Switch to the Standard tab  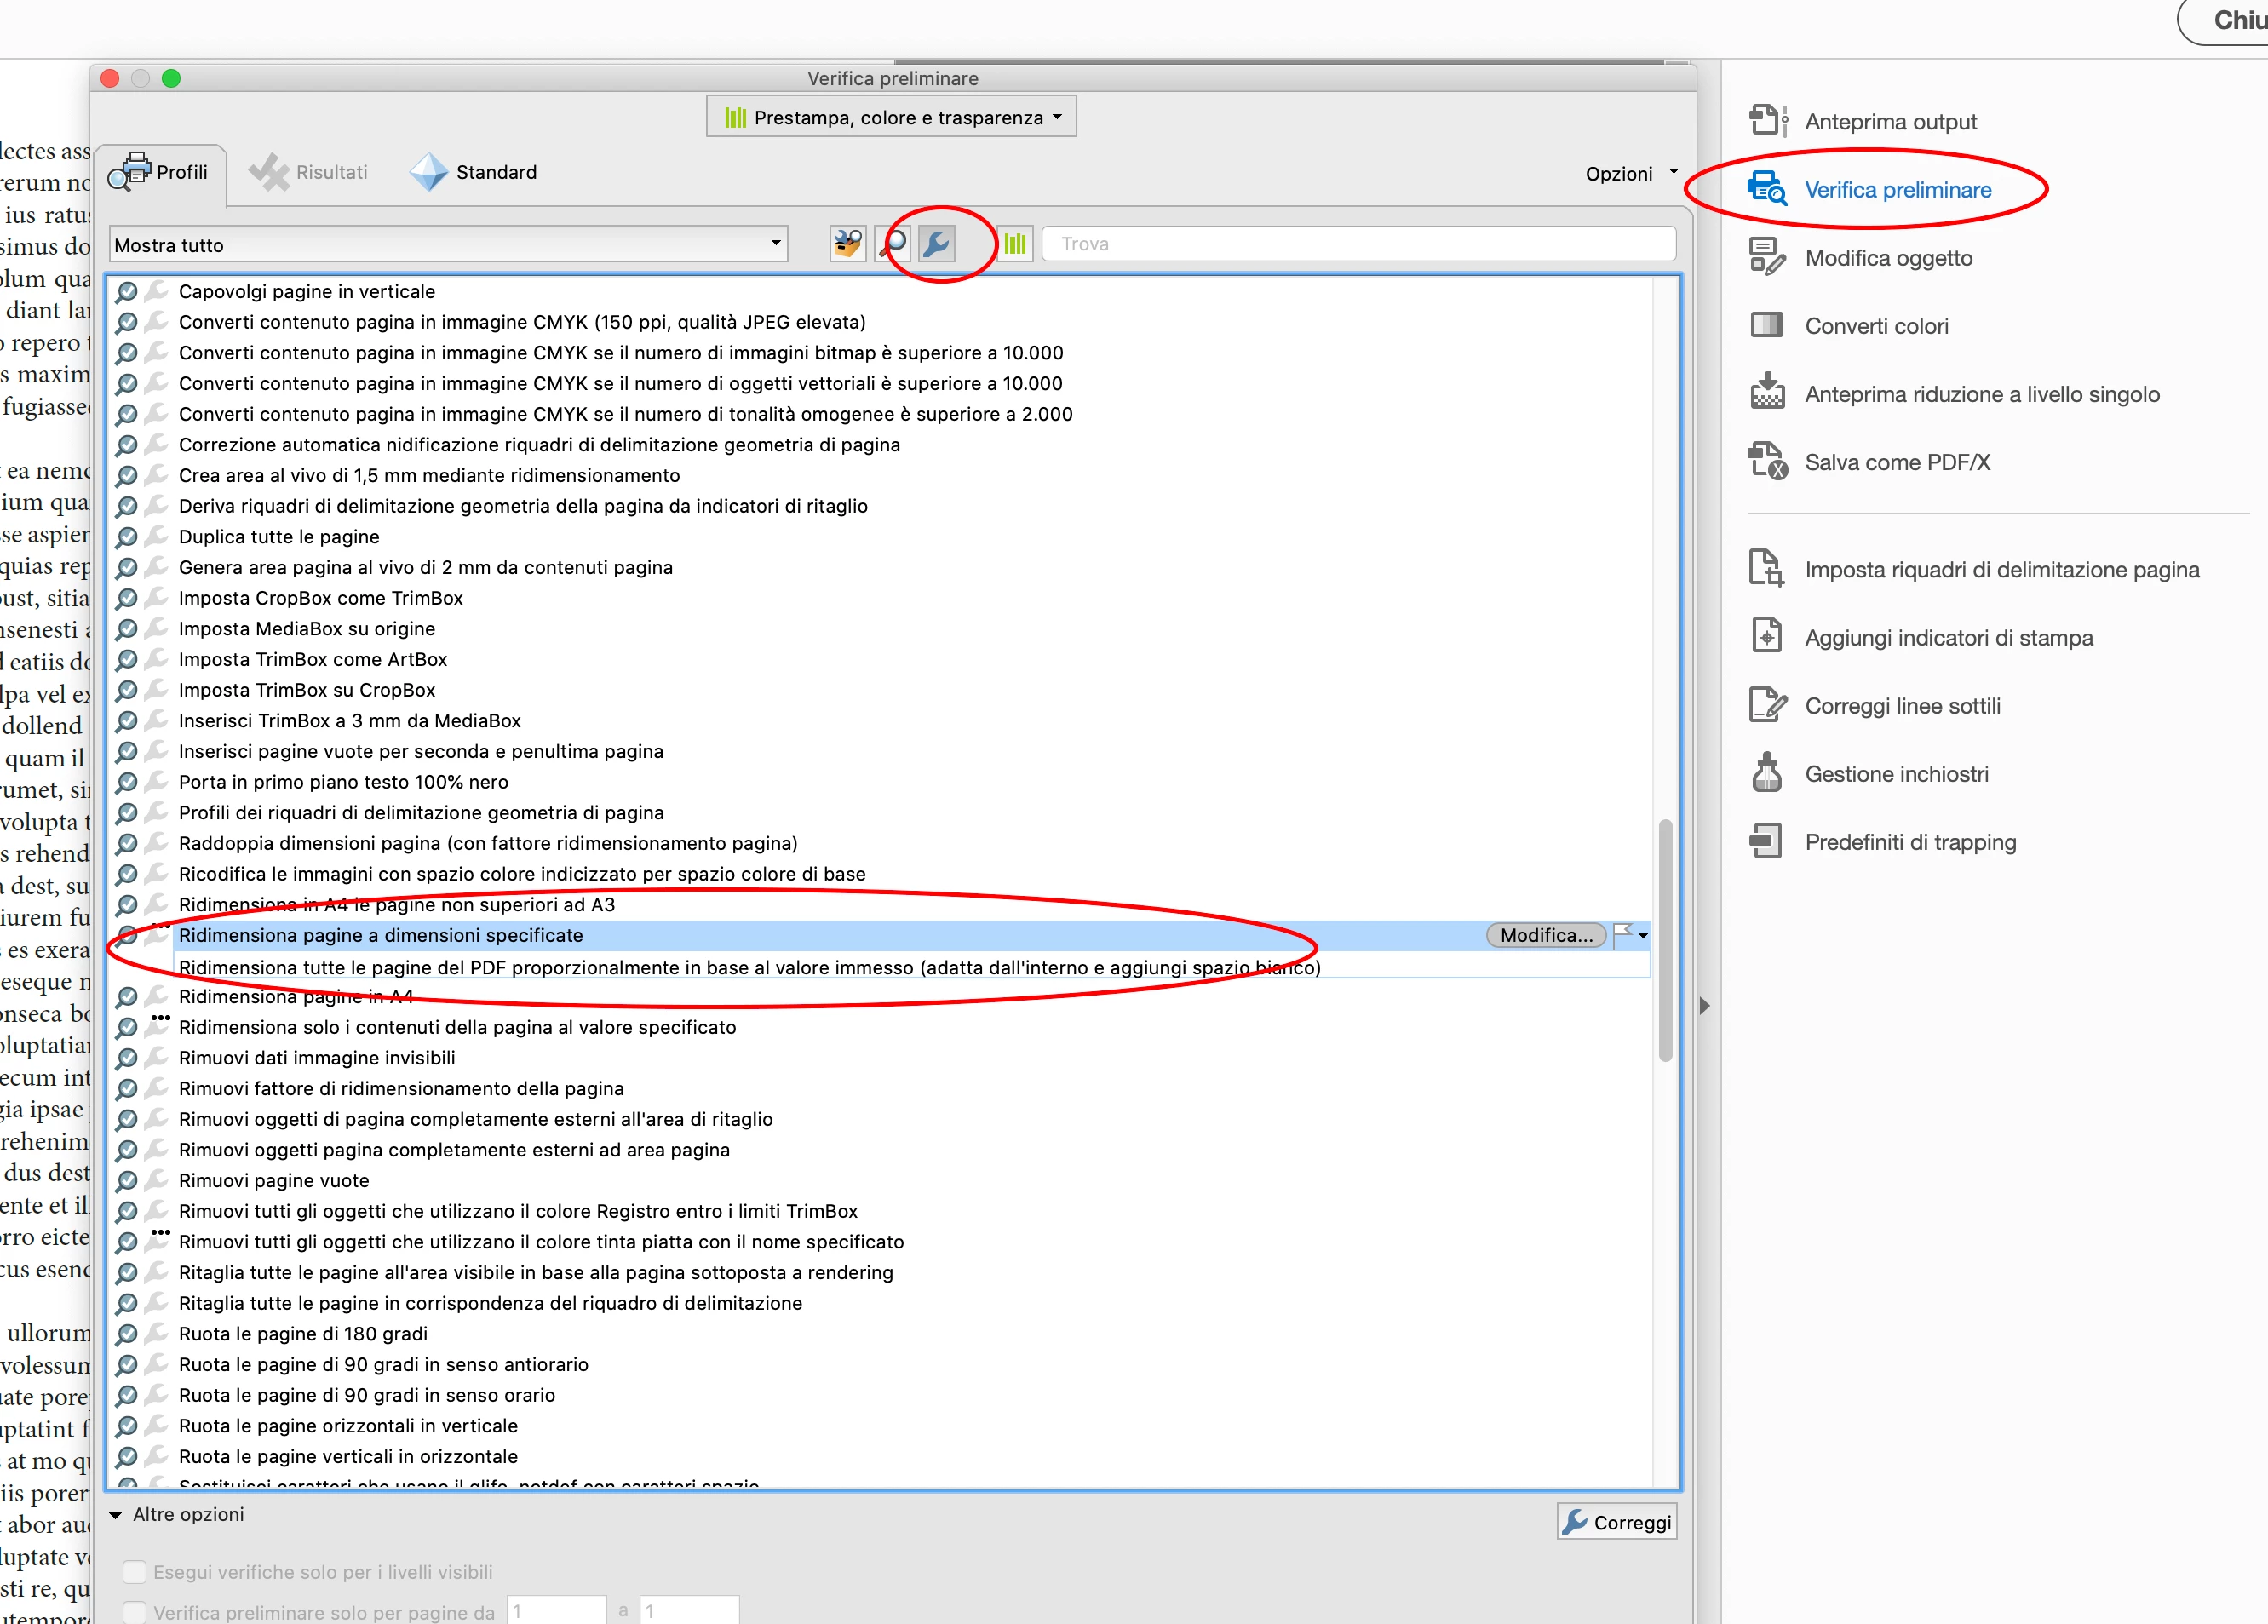coord(474,172)
